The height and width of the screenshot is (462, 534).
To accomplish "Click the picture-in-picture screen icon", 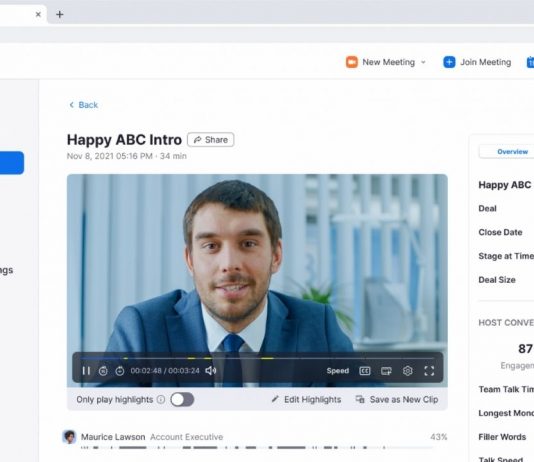I will point(386,371).
